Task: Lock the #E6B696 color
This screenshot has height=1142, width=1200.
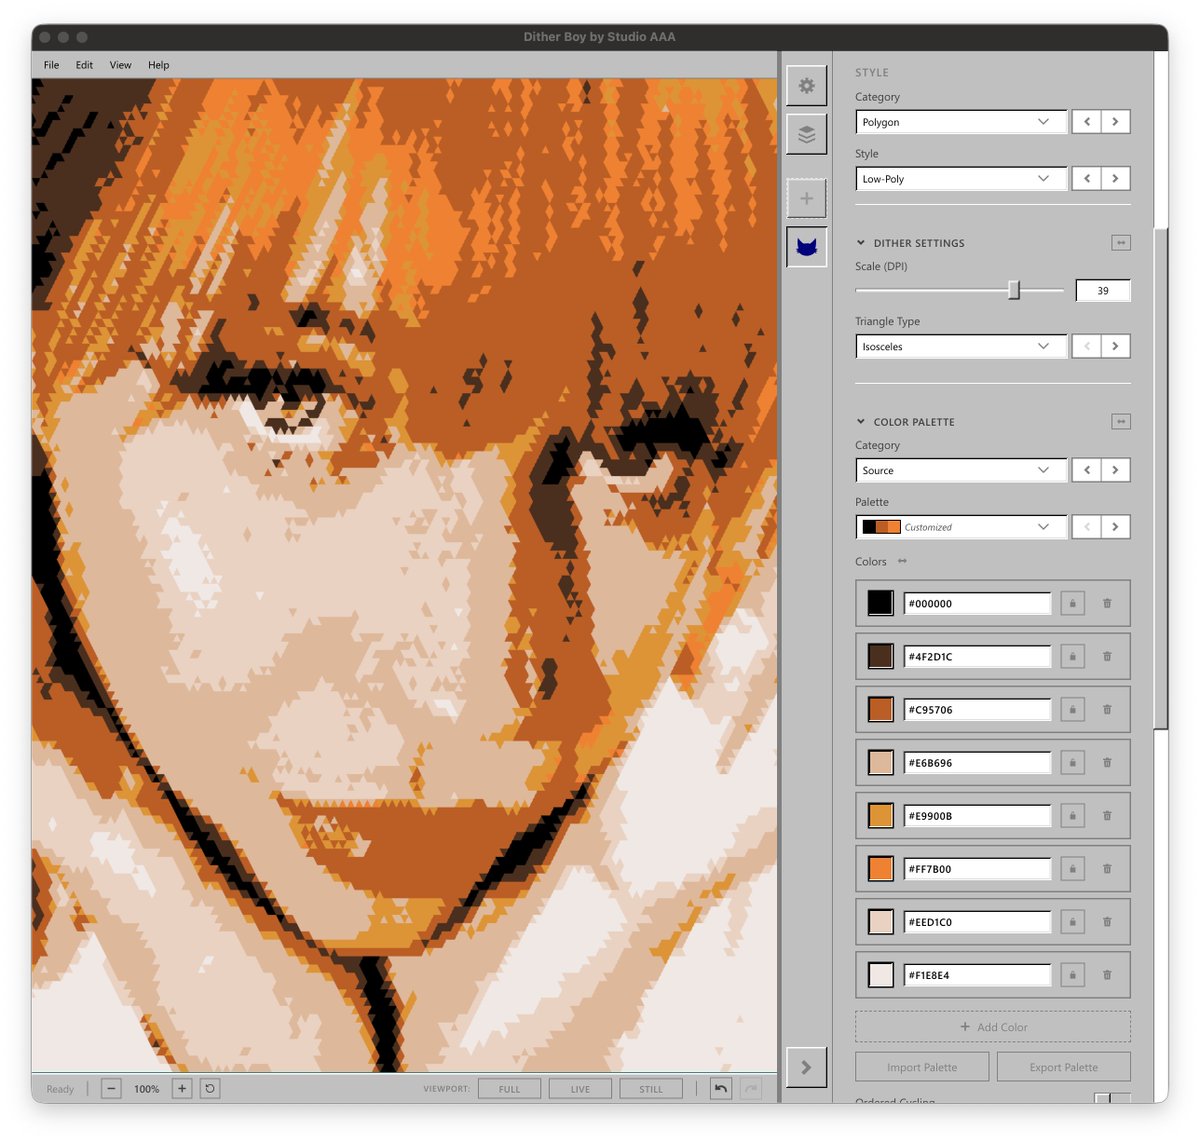Action: [x=1072, y=762]
